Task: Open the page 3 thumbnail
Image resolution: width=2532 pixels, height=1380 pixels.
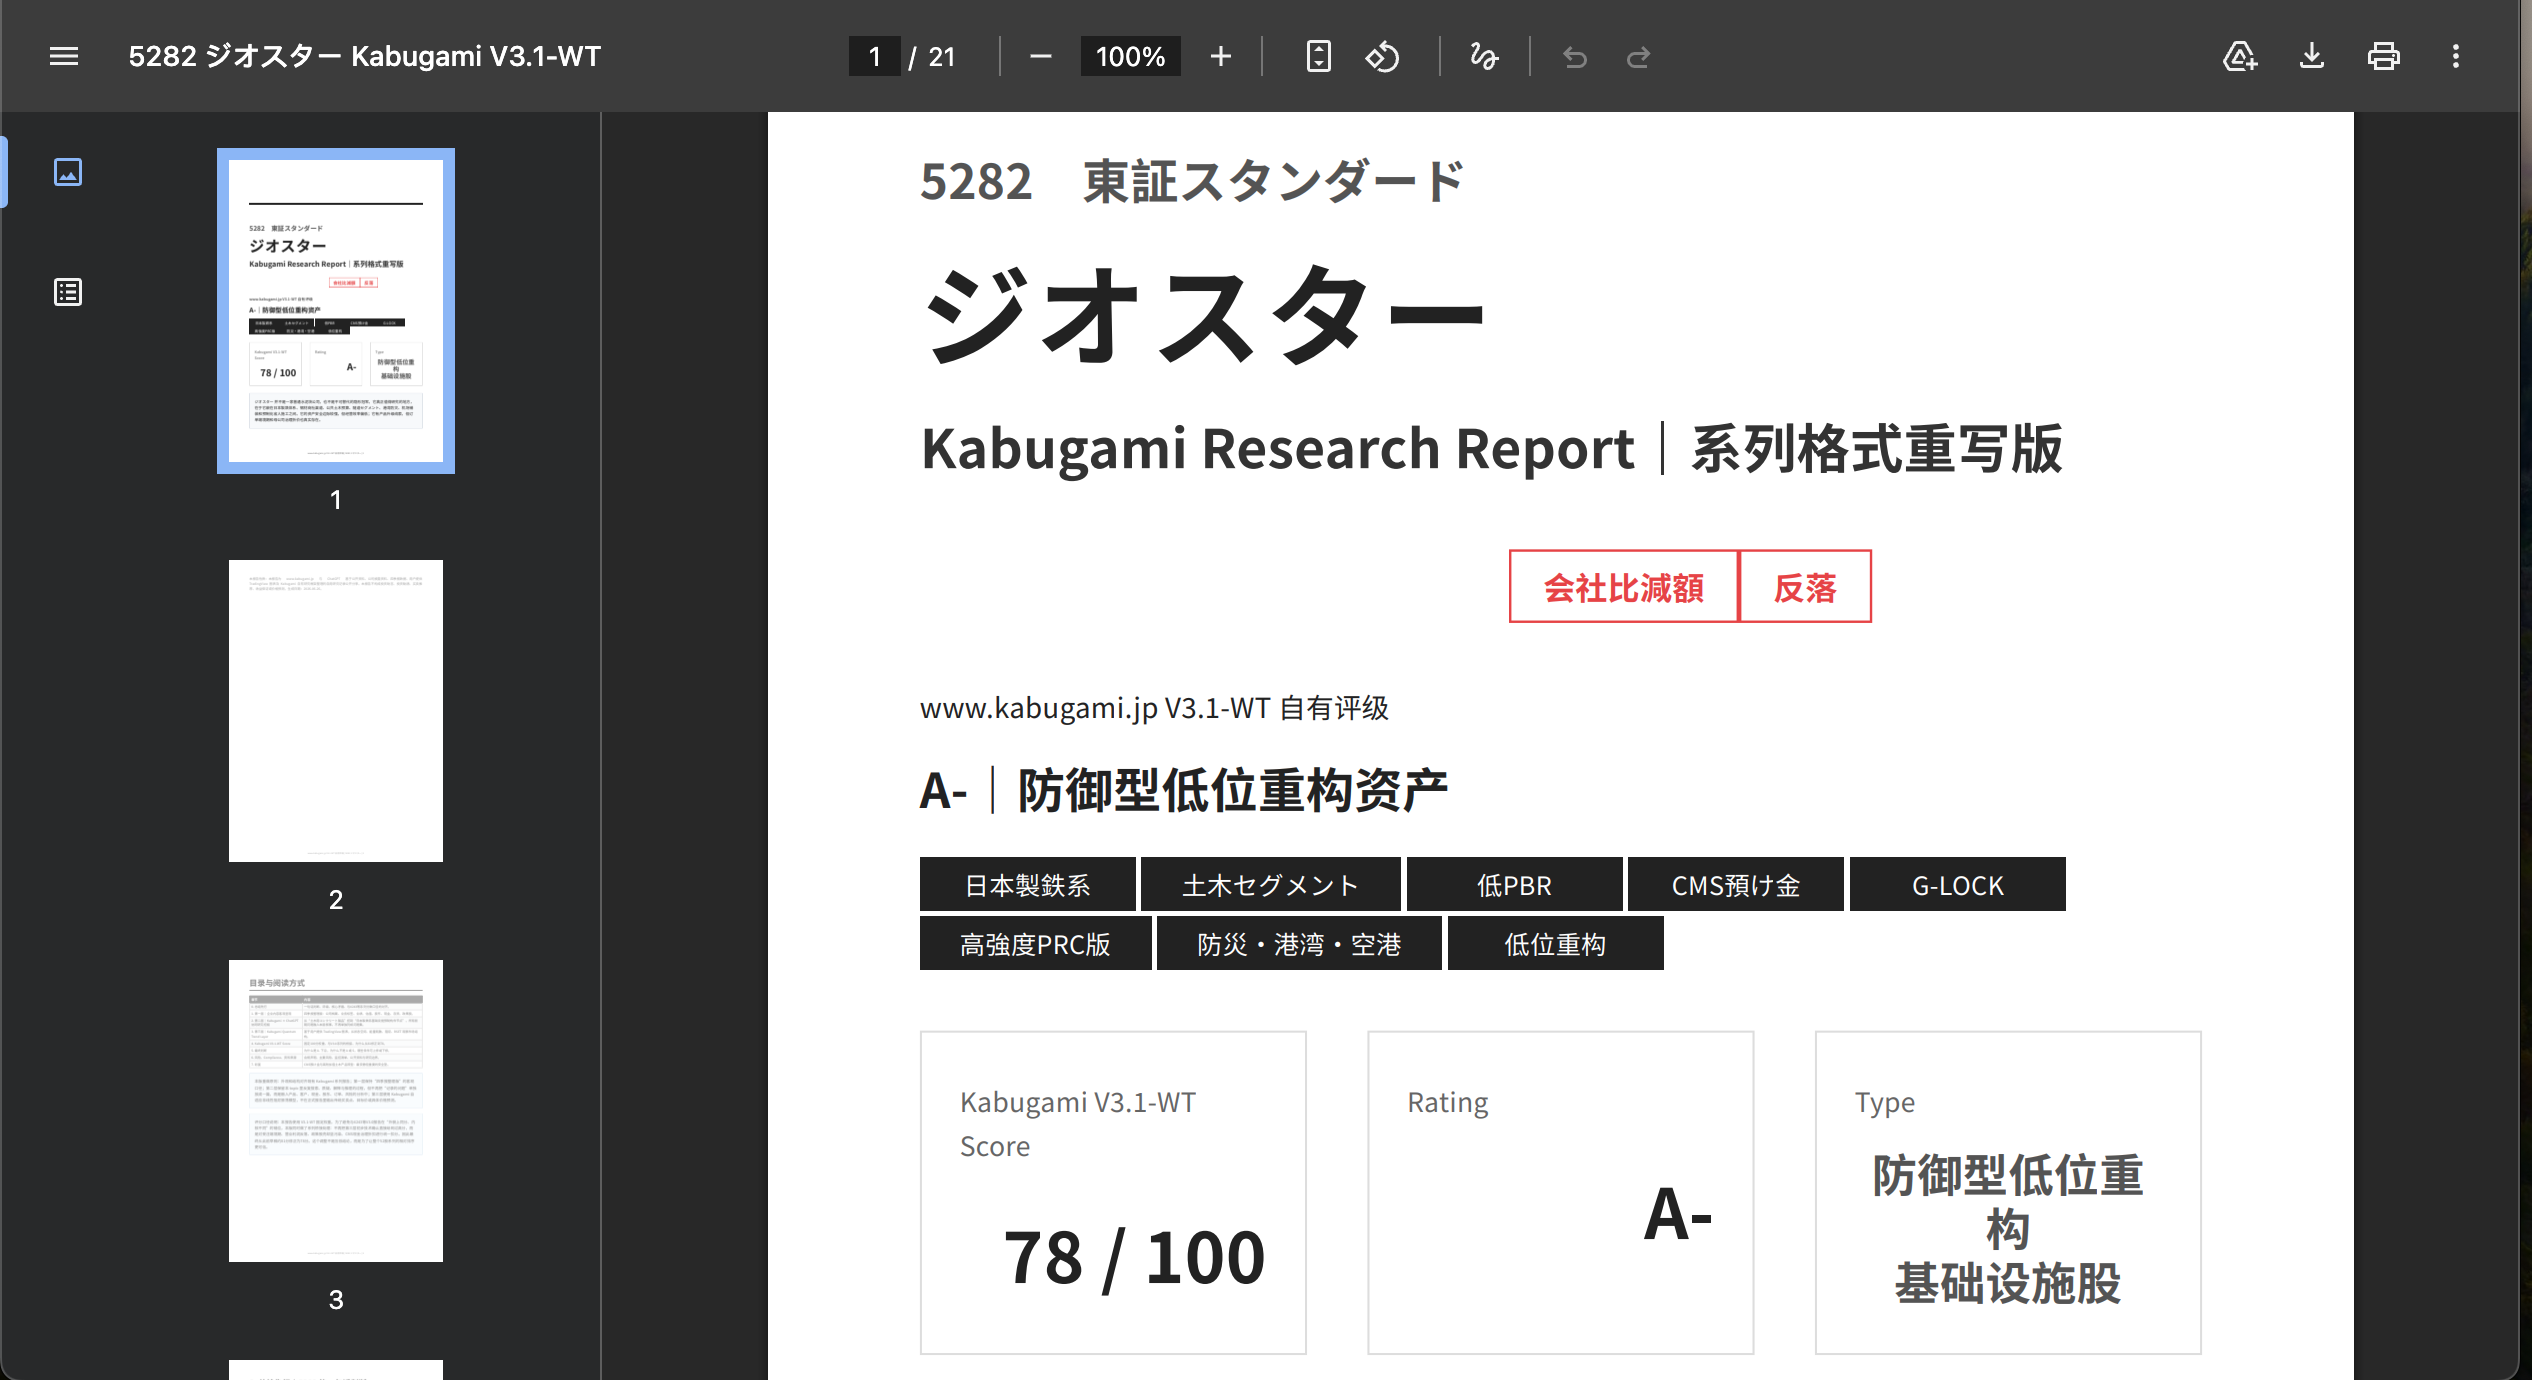Action: pos(336,1111)
